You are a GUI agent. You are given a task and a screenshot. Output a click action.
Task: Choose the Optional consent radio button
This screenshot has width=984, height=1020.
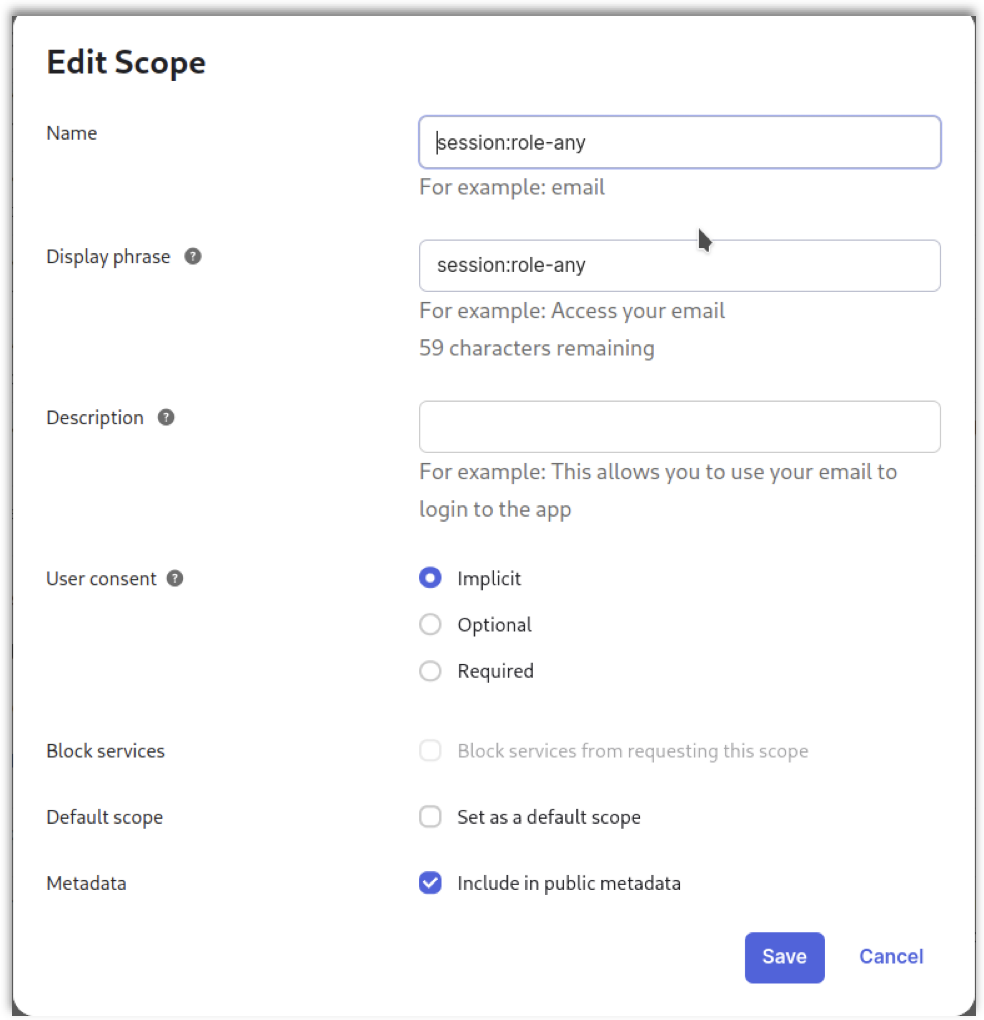431,625
